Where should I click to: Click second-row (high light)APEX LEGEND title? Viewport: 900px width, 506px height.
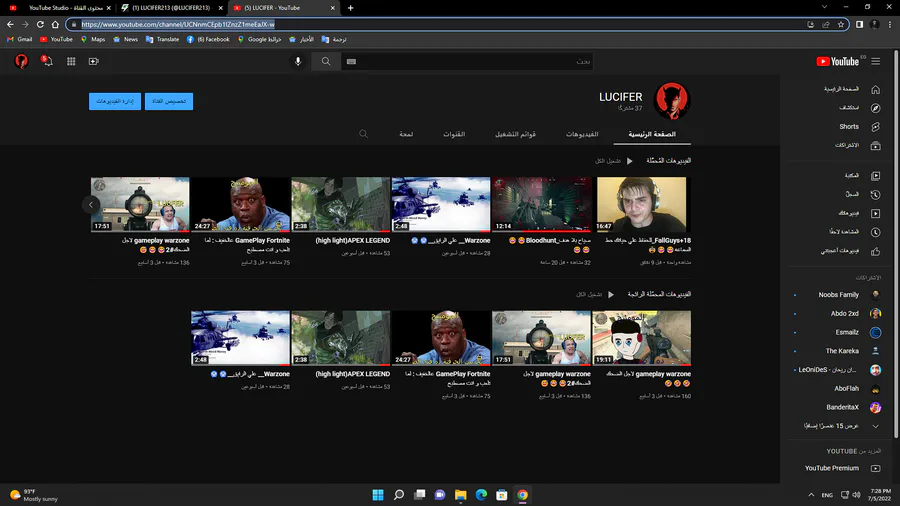352,374
